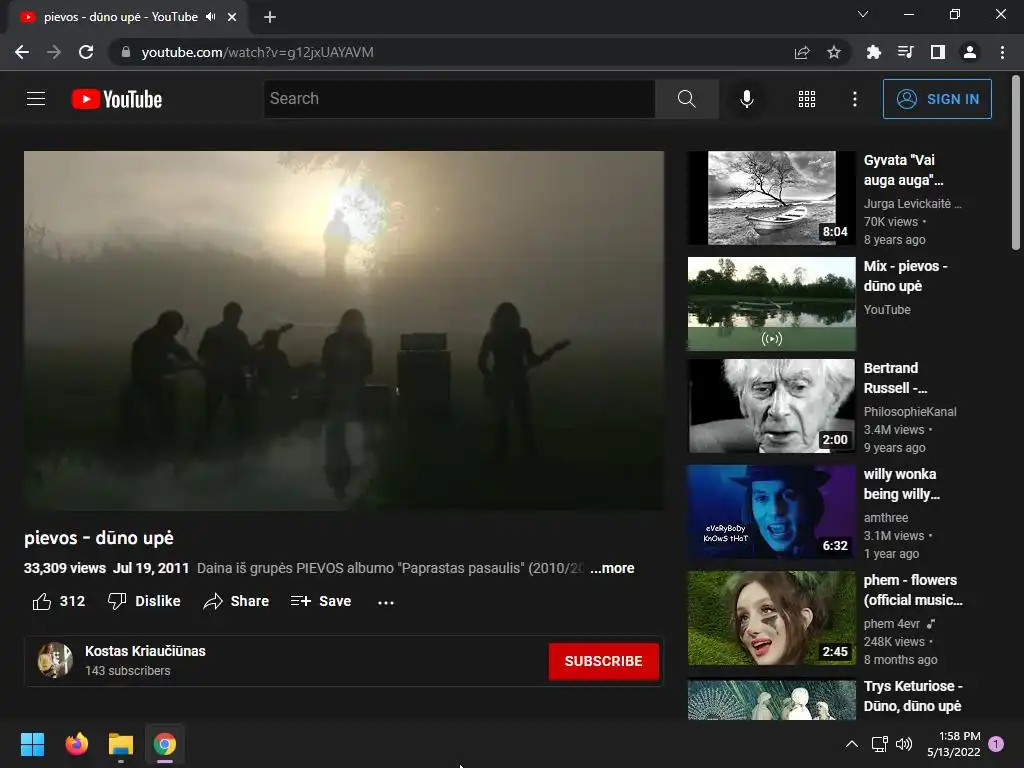Share the video
Screen dimensions: 1024x768
click(236, 601)
